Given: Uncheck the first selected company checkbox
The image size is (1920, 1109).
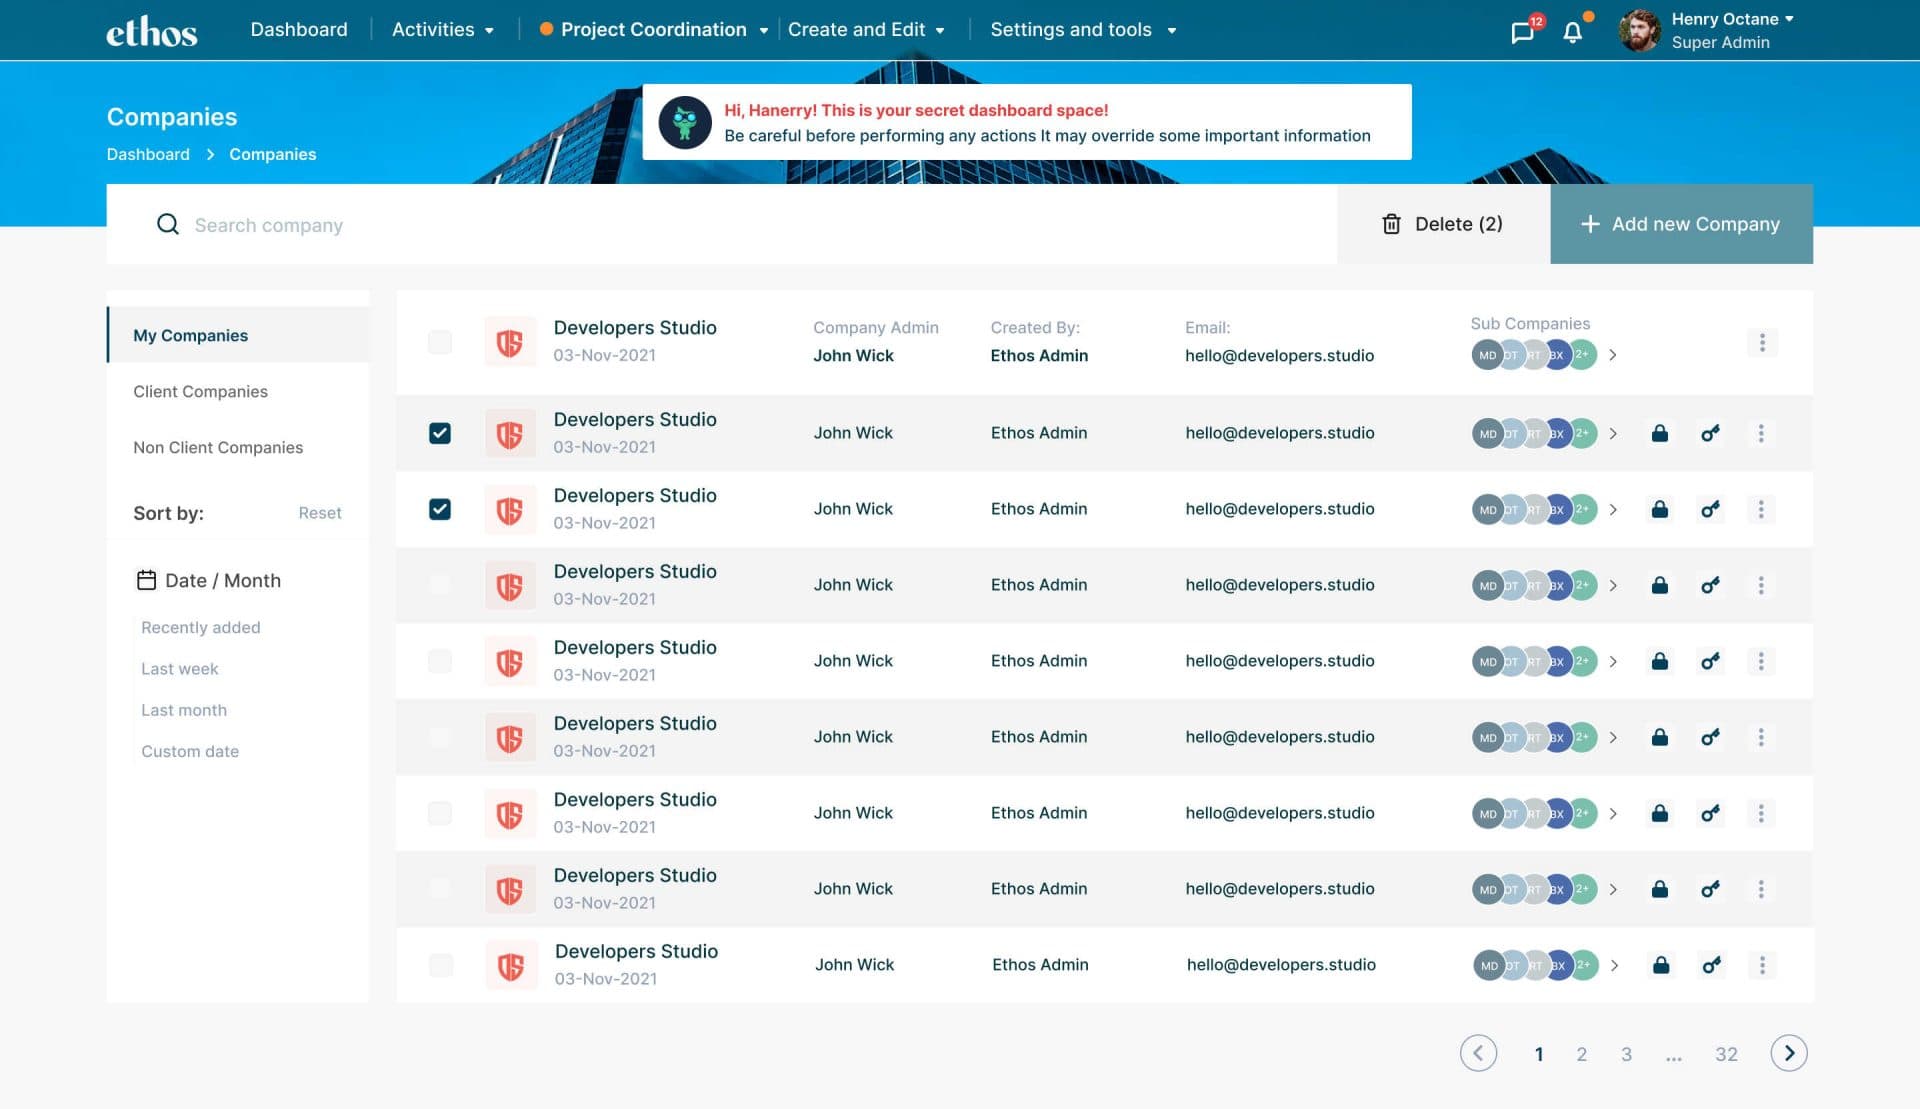Looking at the screenshot, I should [440, 433].
